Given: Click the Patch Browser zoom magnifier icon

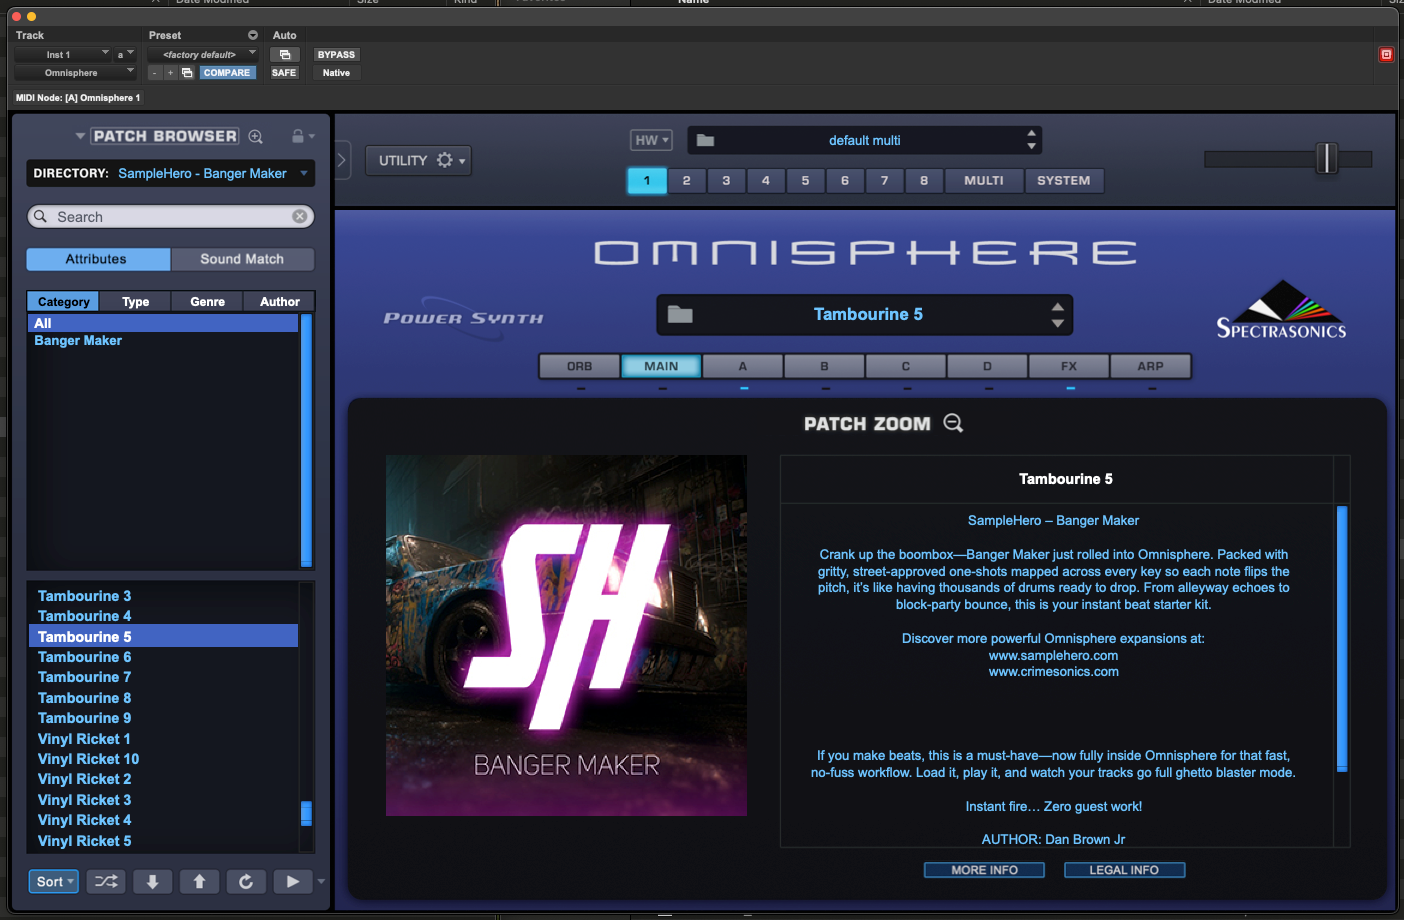Looking at the screenshot, I should tap(256, 136).
